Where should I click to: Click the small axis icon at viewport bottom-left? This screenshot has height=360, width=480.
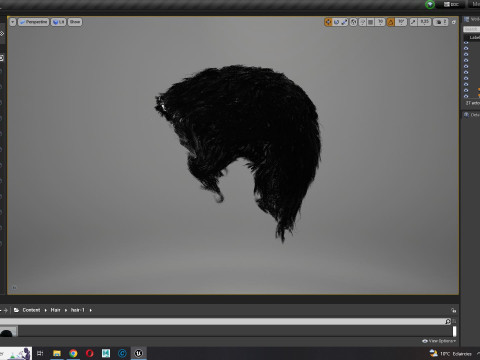(14, 288)
